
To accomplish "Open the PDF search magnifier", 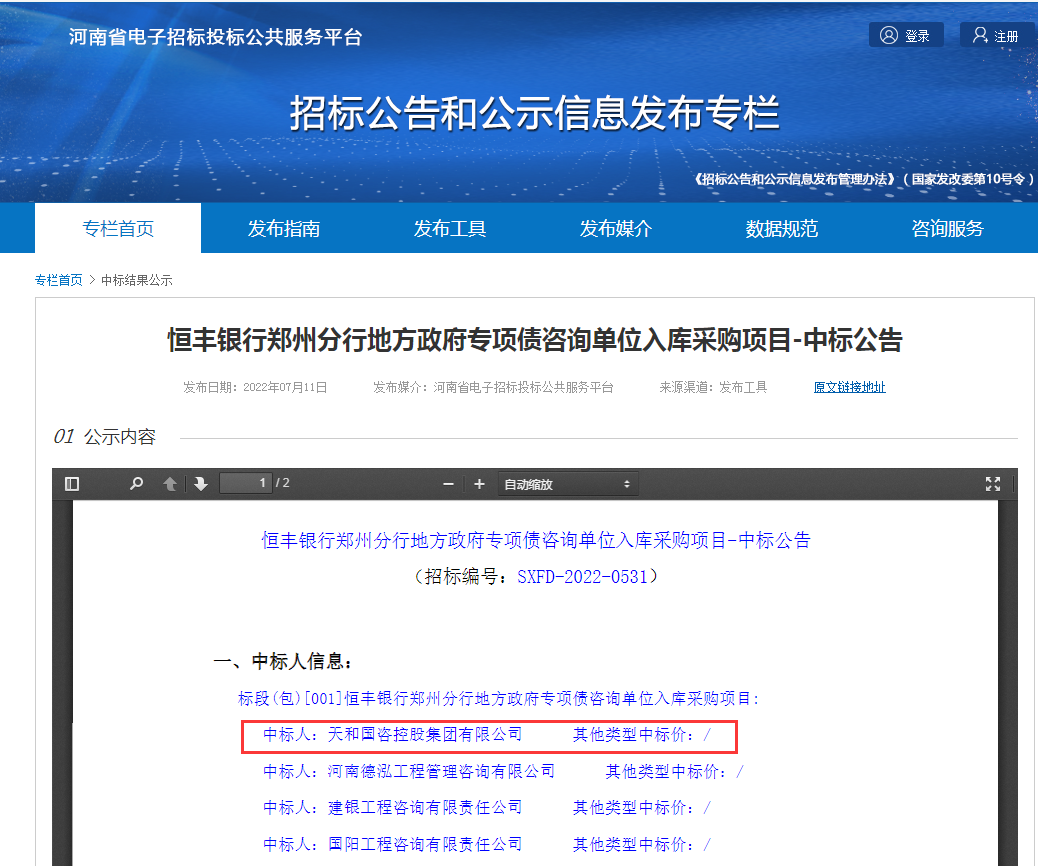I will pos(136,484).
